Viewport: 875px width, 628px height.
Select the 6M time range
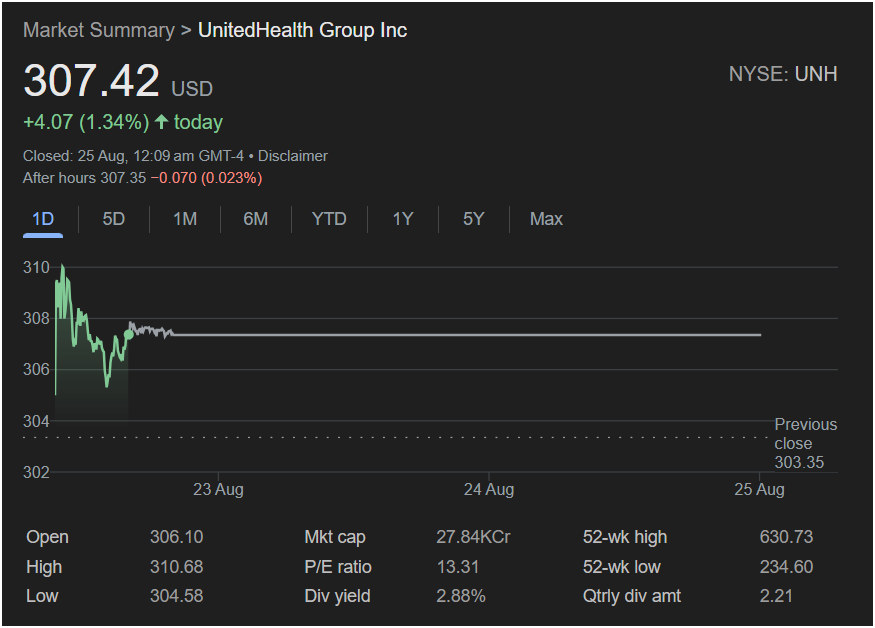point(256,219)
